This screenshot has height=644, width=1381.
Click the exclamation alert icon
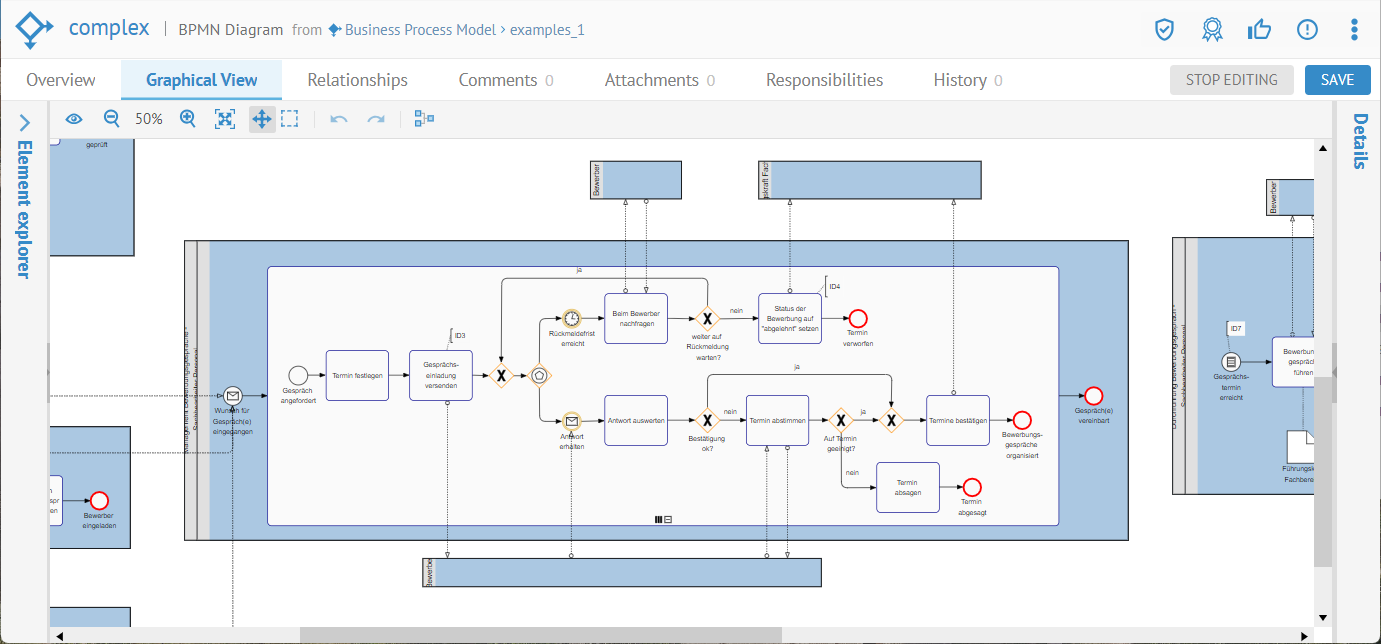[1307, 29]
